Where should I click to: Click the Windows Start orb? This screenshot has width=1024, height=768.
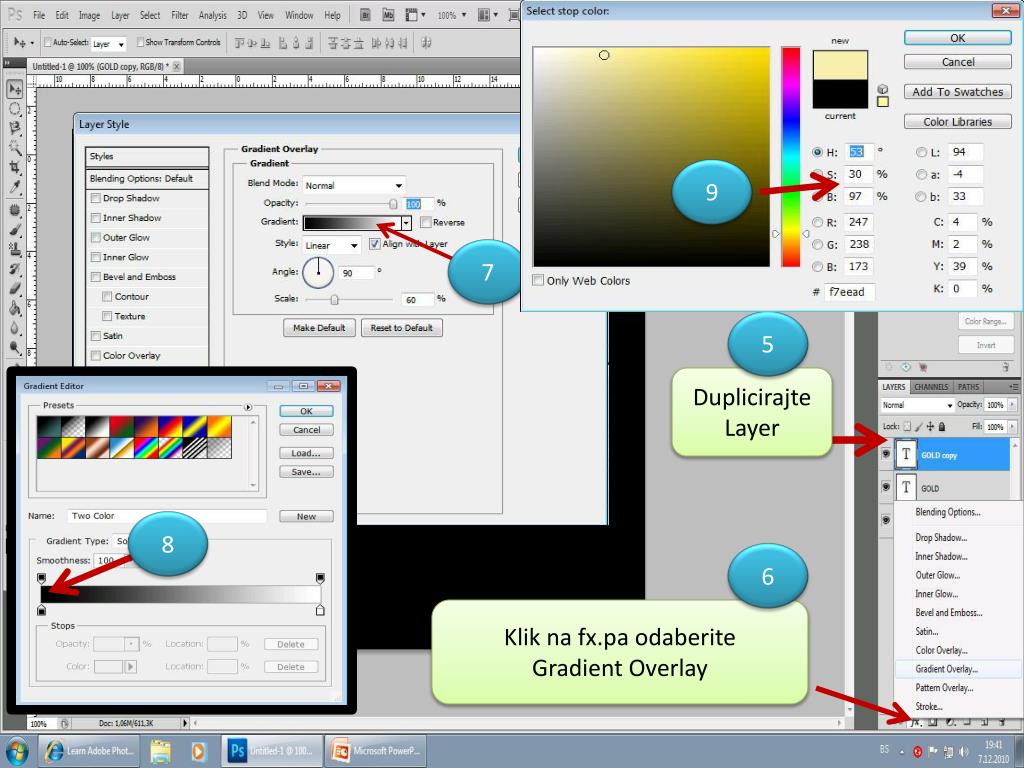click(x=16, y=751)
